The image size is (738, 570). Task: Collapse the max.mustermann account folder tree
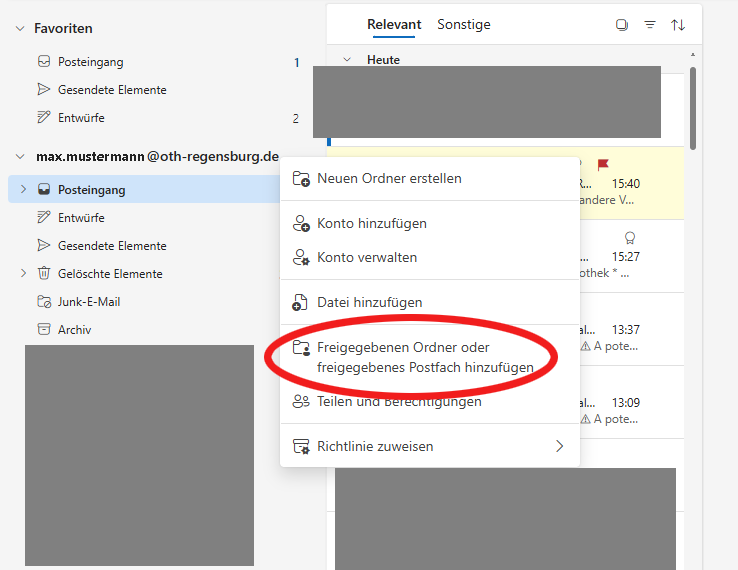pyautogui.click(x=20, y=157)
